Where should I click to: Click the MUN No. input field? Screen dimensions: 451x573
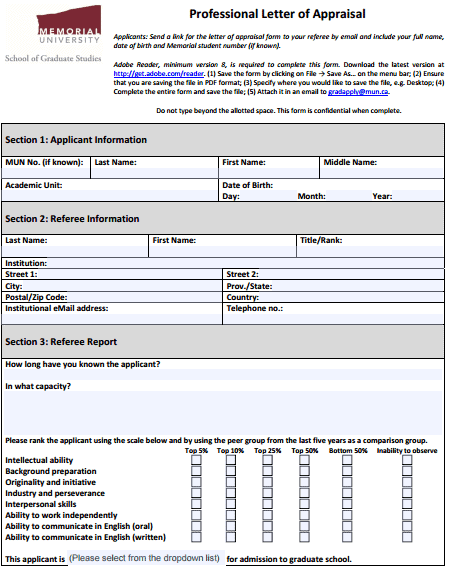pos(46,173)
